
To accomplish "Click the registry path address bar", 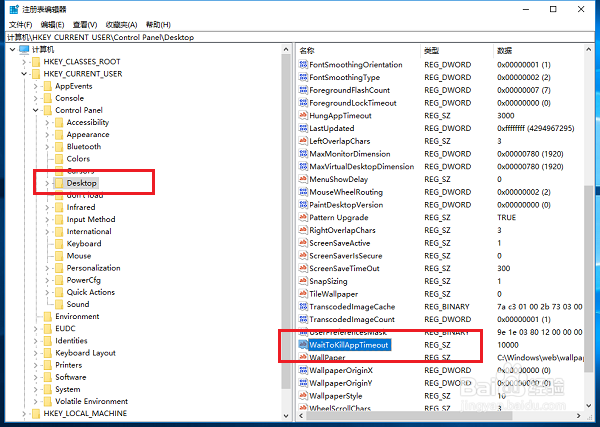I will (300, 37).
